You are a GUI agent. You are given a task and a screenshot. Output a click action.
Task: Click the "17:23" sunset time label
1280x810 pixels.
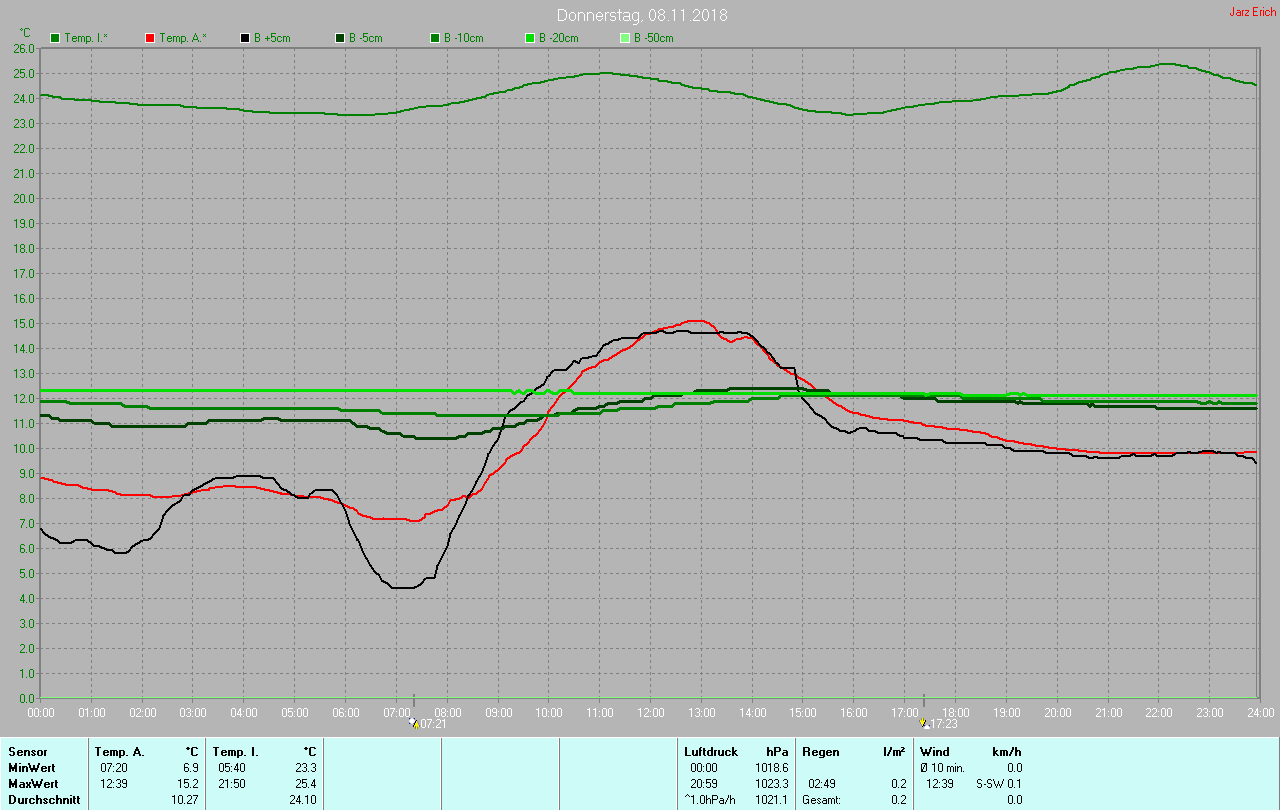point(943,723)
